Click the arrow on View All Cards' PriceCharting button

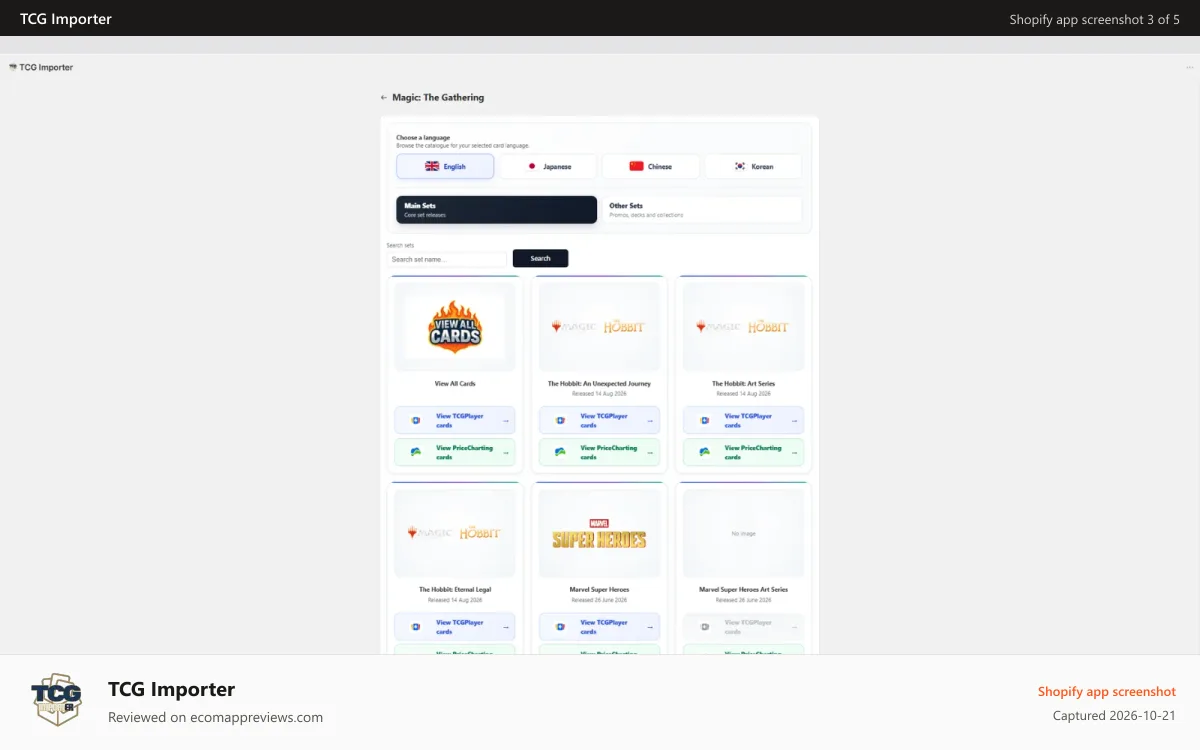click(x=506, y=453)
